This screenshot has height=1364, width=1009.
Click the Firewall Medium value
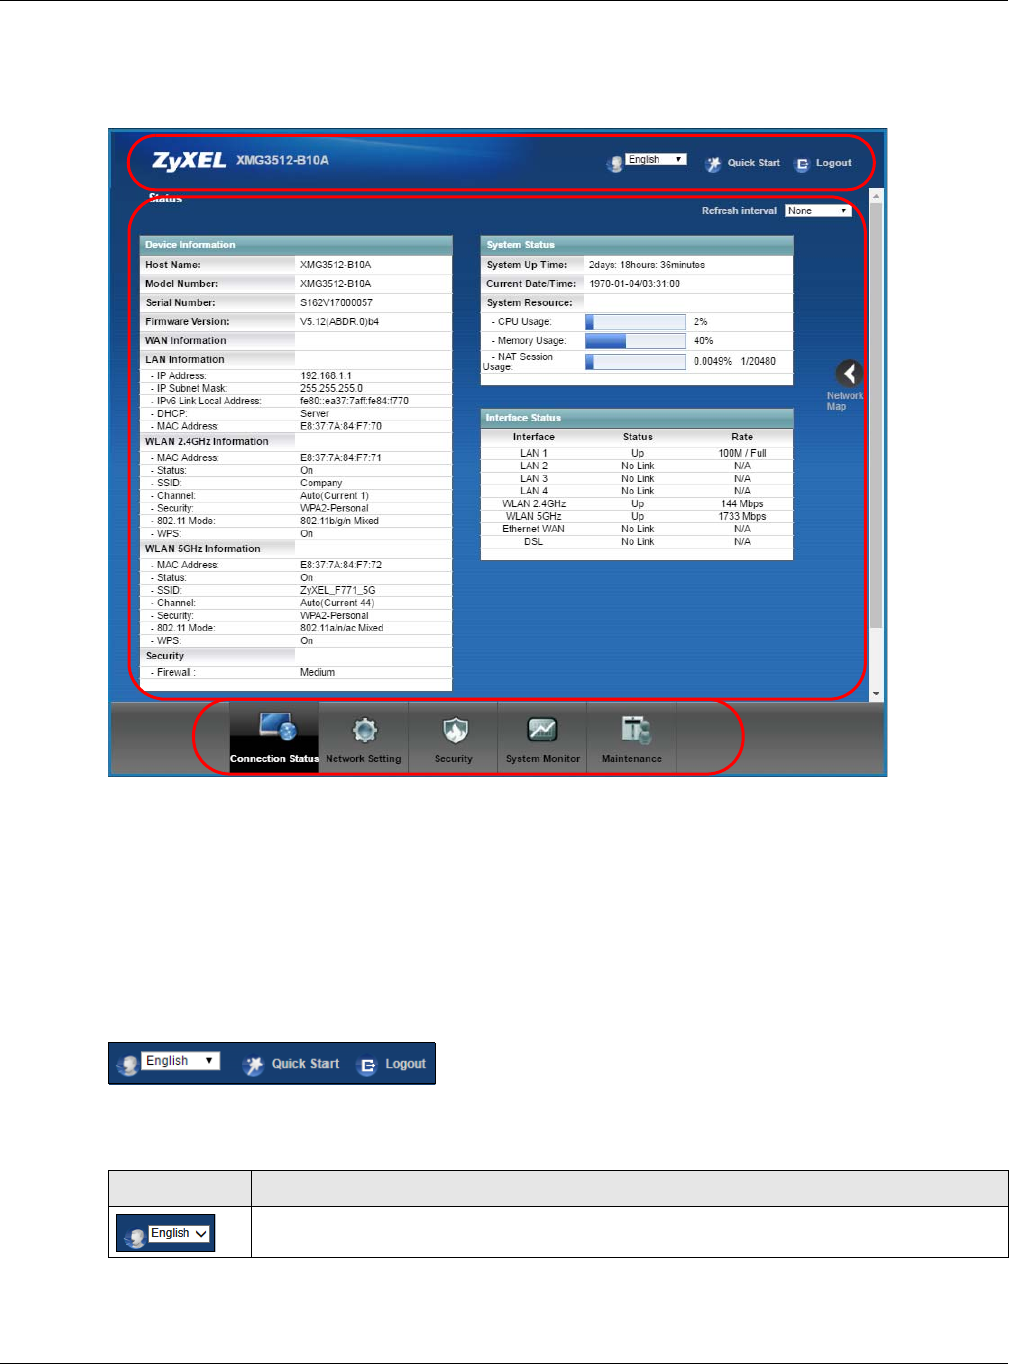pos(317,673)
